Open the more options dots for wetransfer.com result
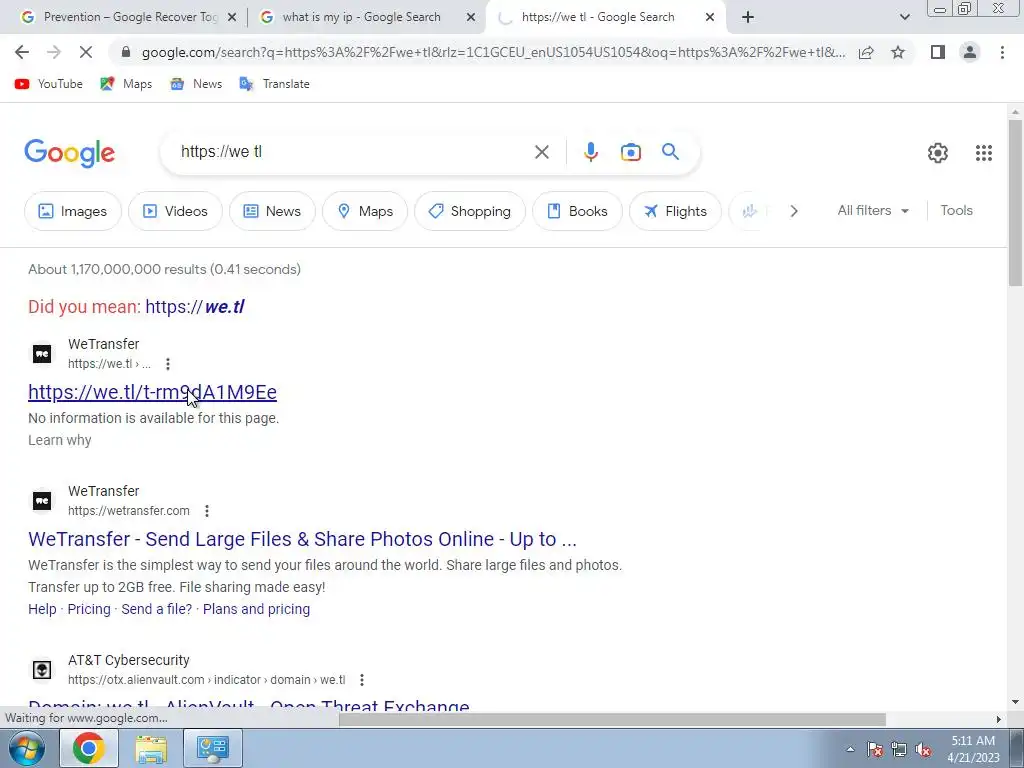 206,511
